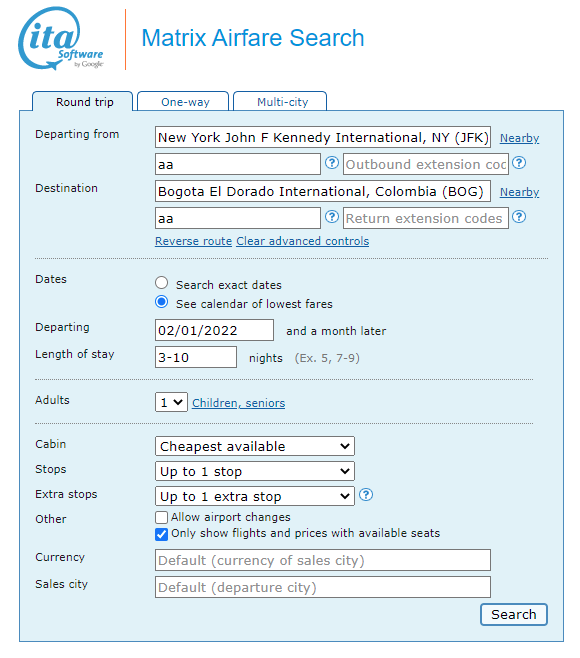Screen dimensions: 580x658
Task: Expand the Extra stops dropdown
Action: (255, 496)
